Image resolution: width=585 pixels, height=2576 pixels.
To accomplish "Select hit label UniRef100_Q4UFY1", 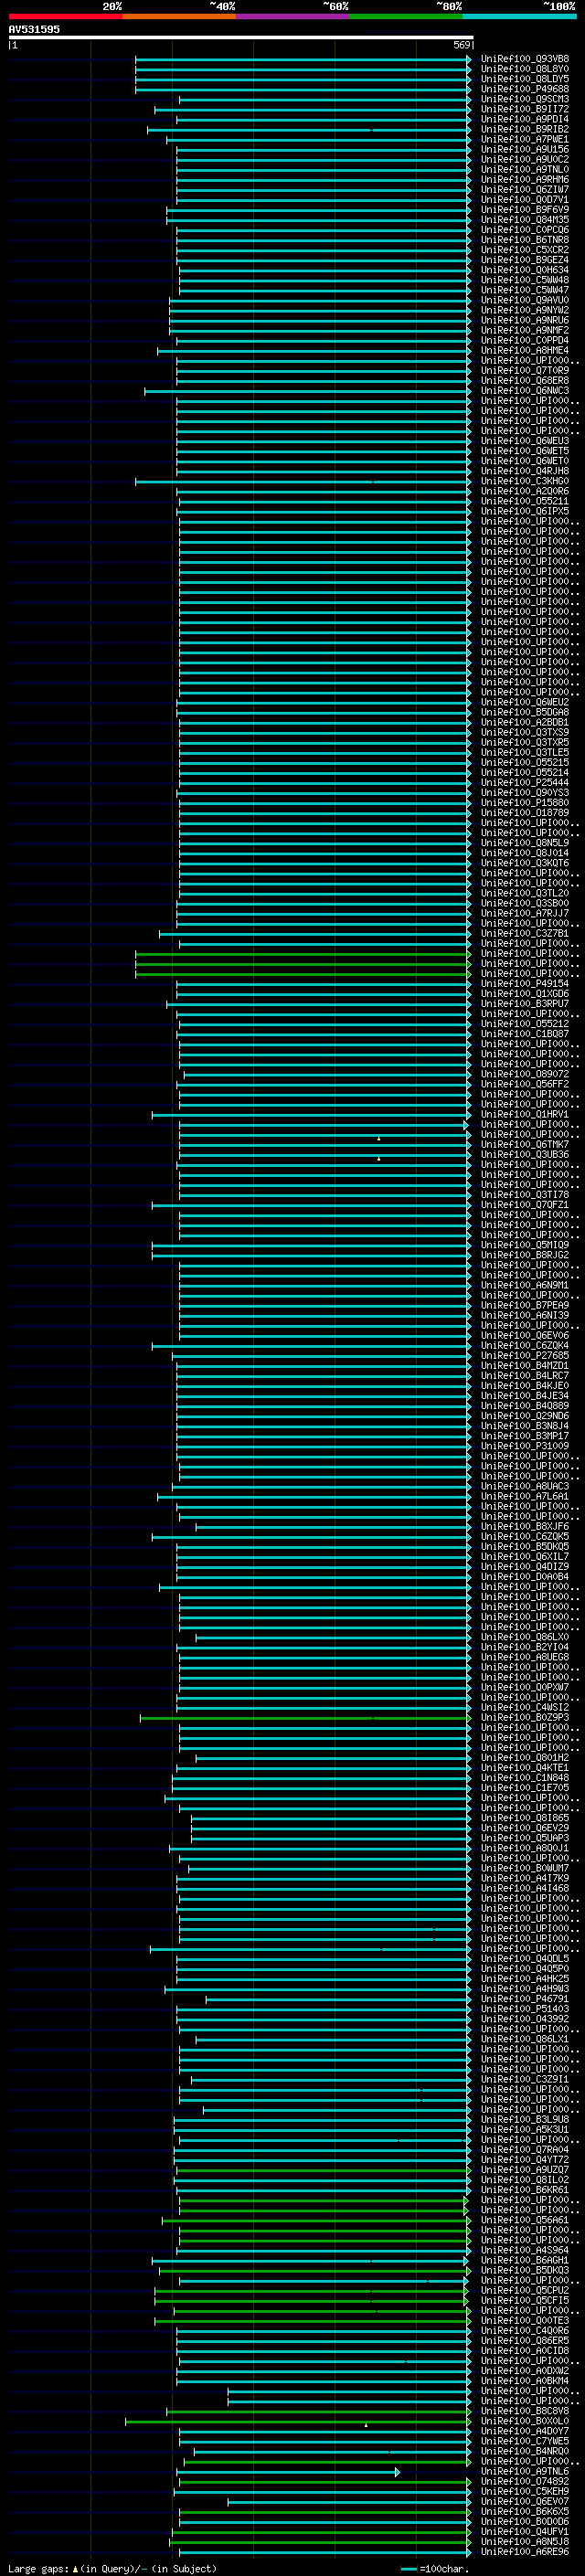I will [x=524, y=2532].
